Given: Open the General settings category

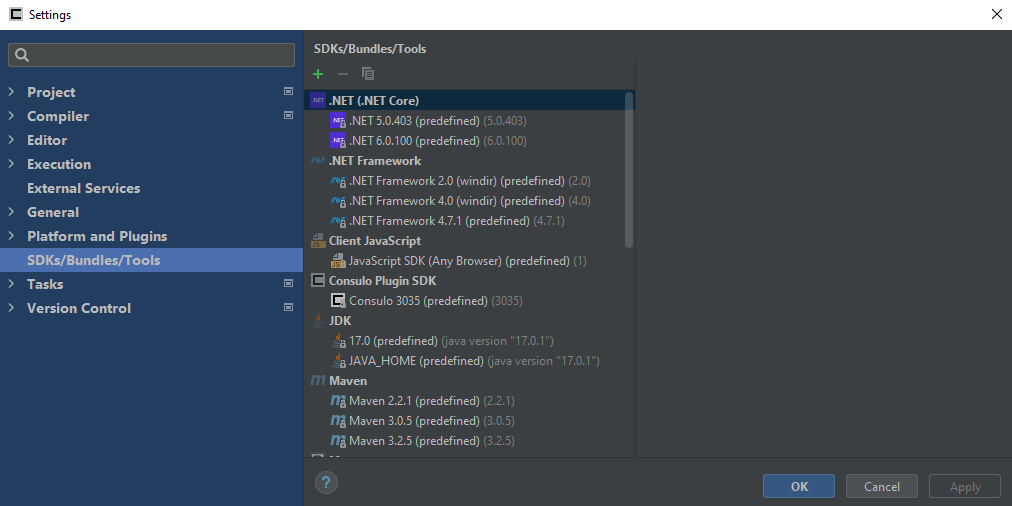Looking at the screenshot, I should tap(53, 212).
